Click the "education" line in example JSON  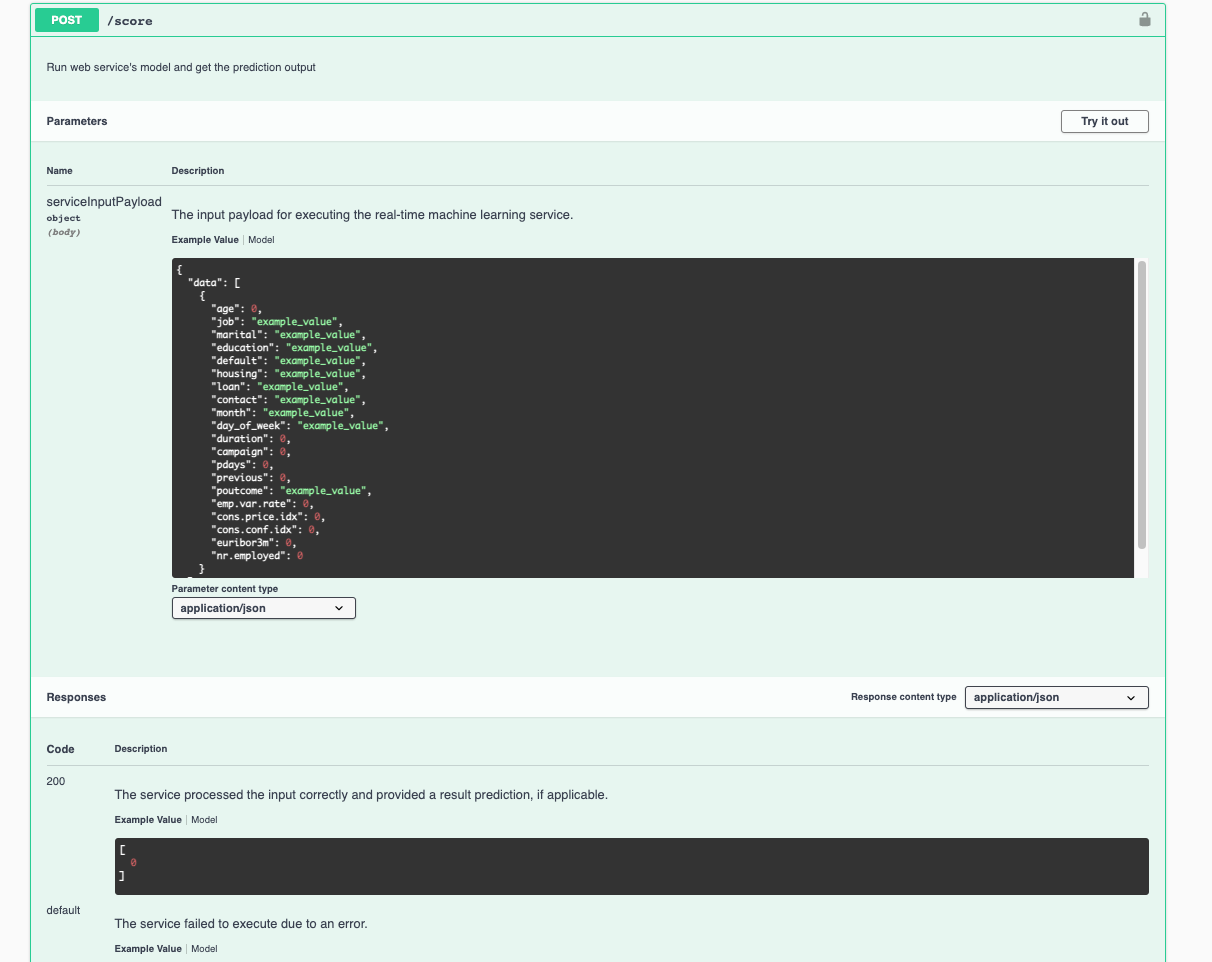pos(294,348)
